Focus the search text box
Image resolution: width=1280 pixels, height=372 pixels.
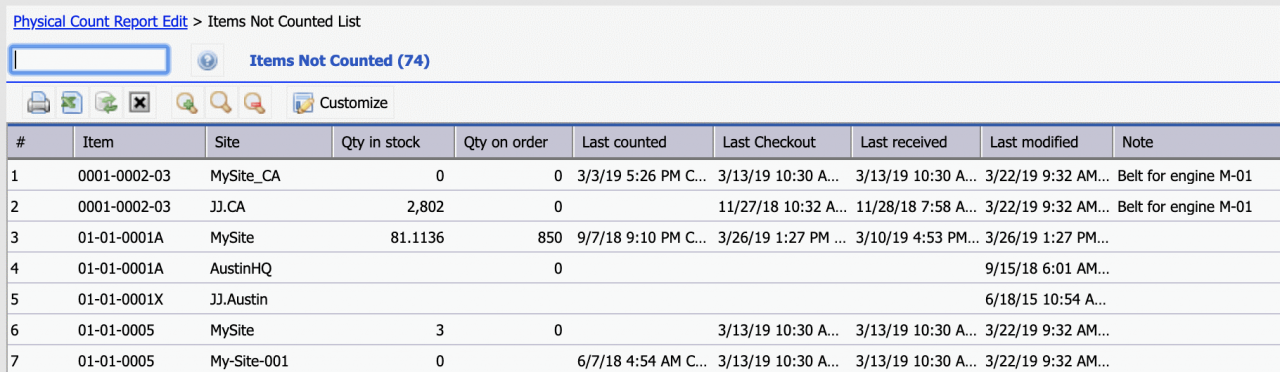coord(89,60)
